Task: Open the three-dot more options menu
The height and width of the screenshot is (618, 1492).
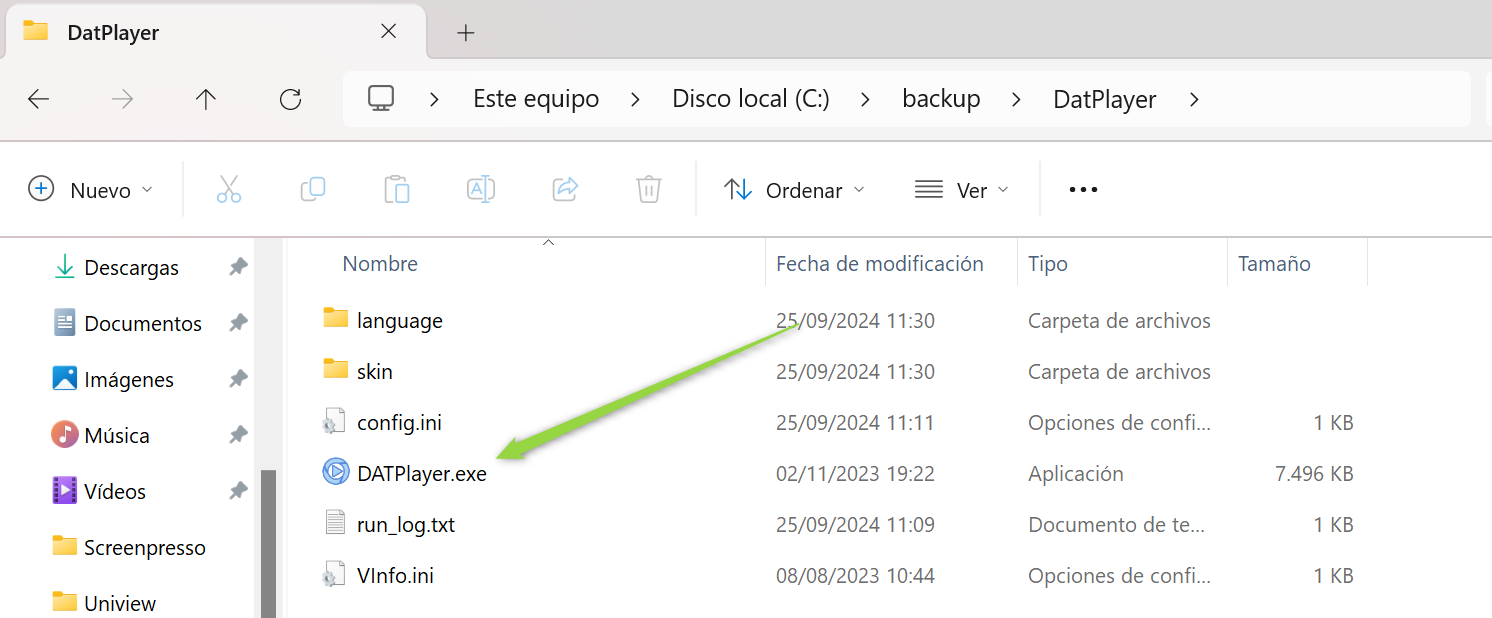Action: (x=1083, y=189)
